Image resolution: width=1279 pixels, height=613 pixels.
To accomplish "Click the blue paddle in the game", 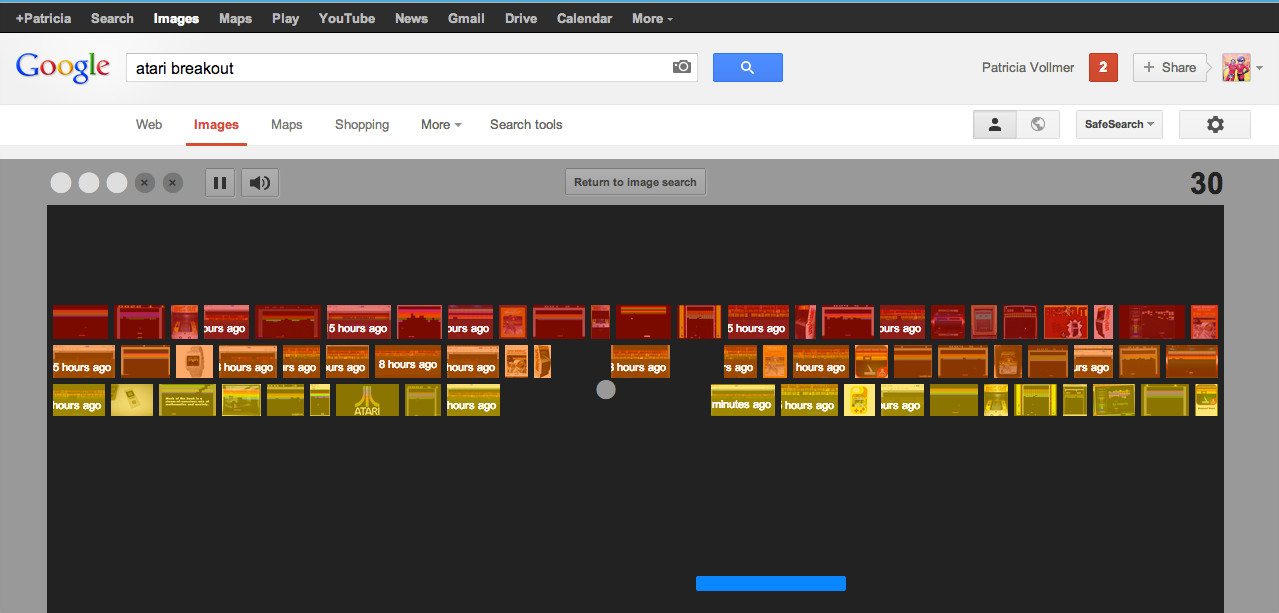I will (x=770, y=583).
